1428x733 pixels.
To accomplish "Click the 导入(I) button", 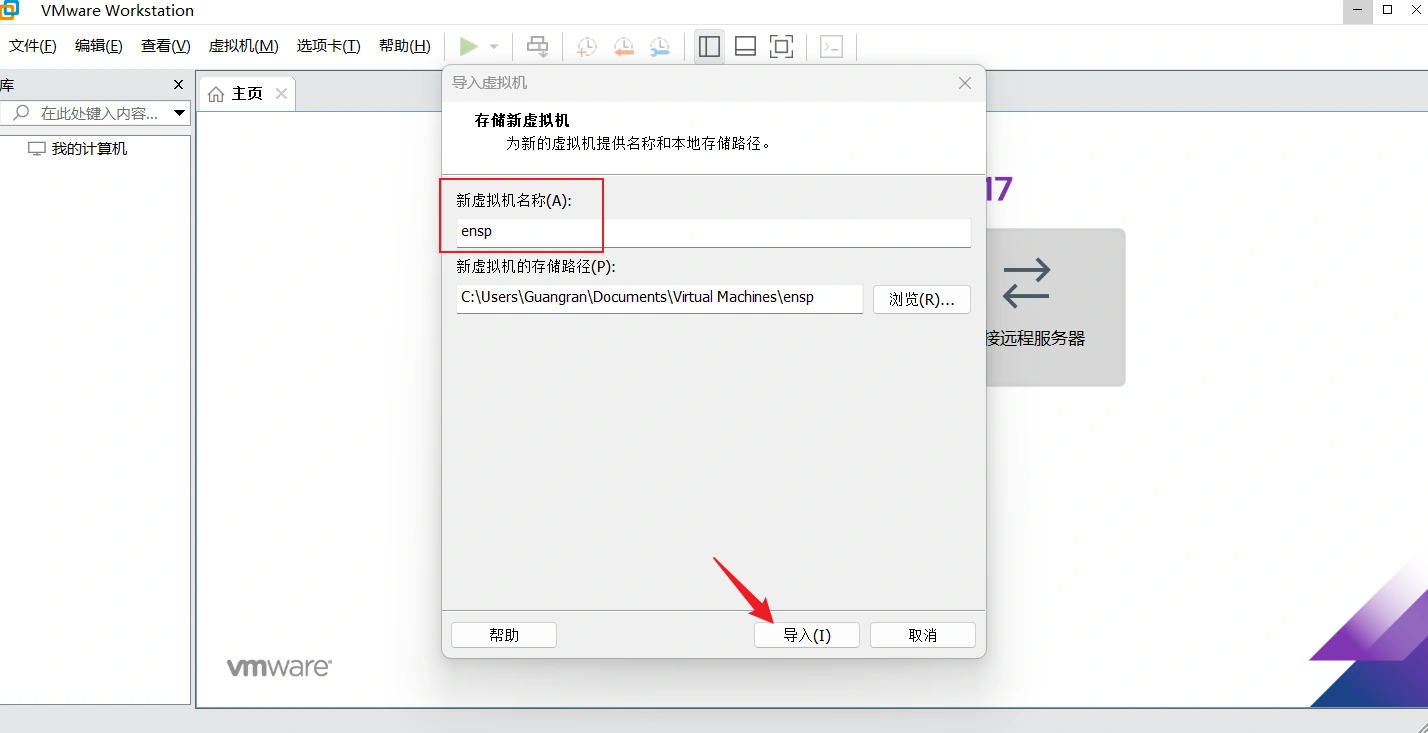I will [807, 635].
